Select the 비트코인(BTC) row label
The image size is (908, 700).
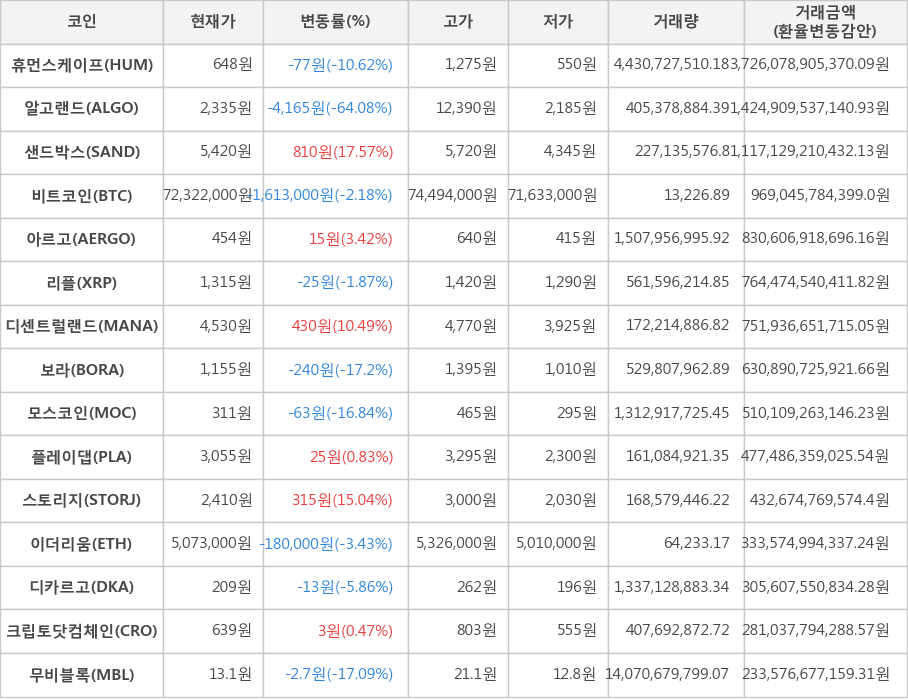82,196
